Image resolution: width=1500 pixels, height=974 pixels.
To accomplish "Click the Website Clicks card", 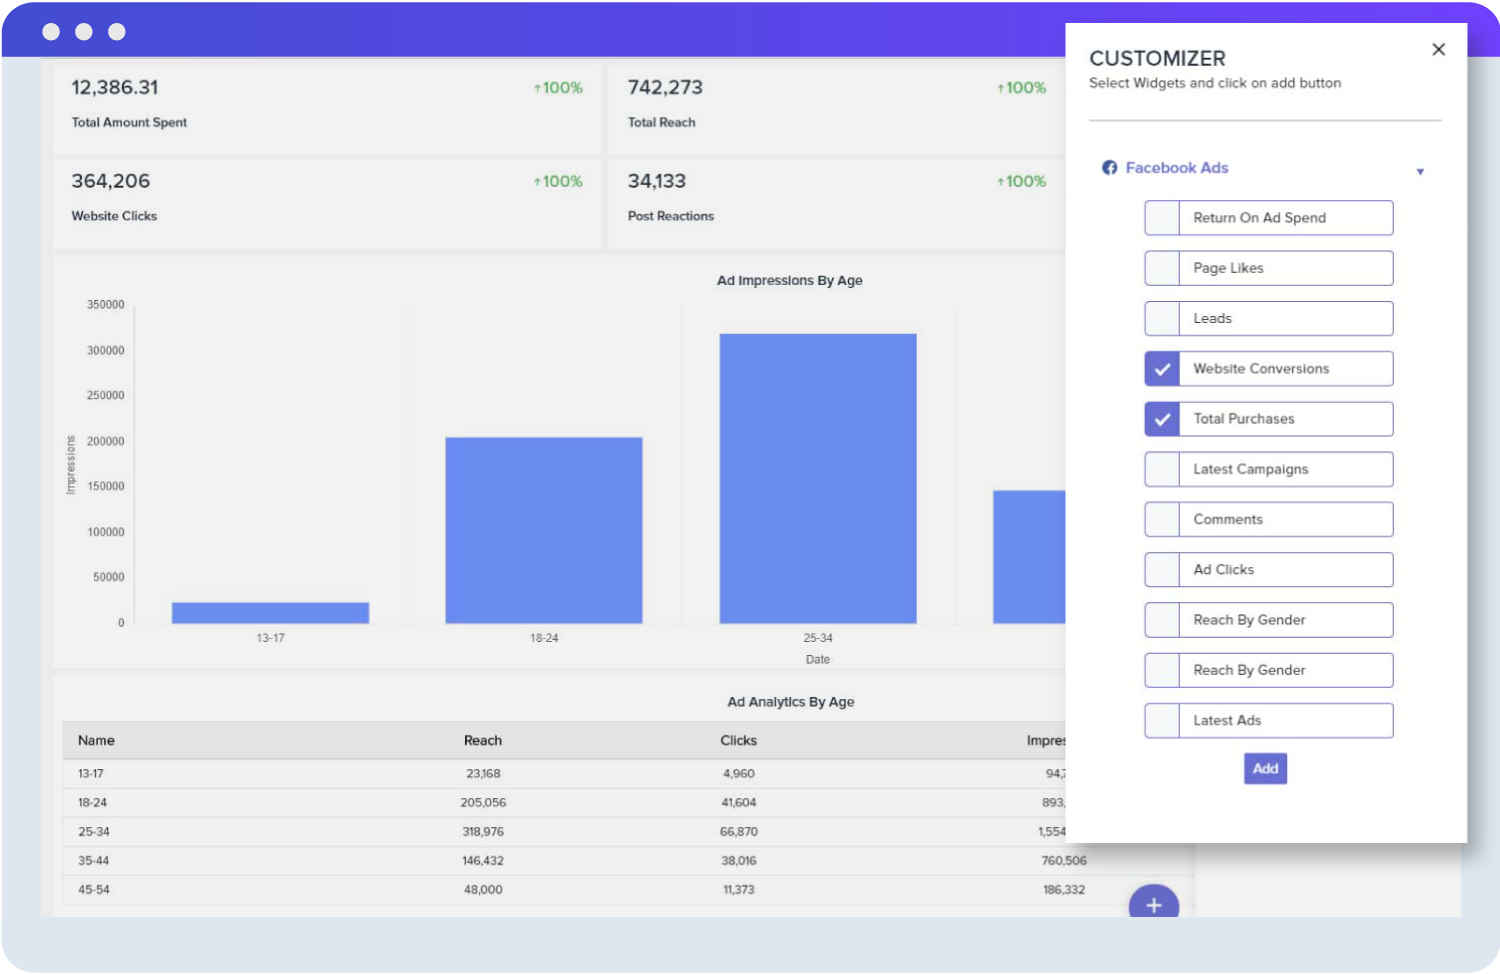I will (x=327, y=204).
